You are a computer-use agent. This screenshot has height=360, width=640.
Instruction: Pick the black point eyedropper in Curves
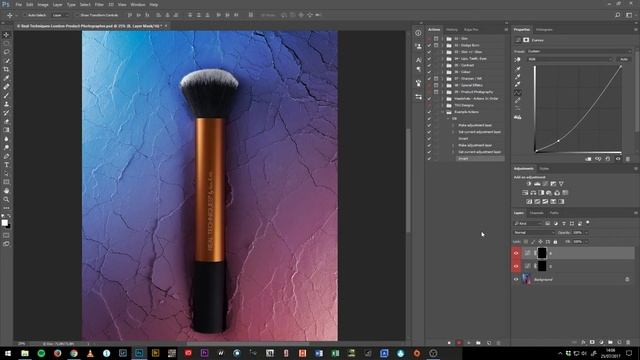518,68
